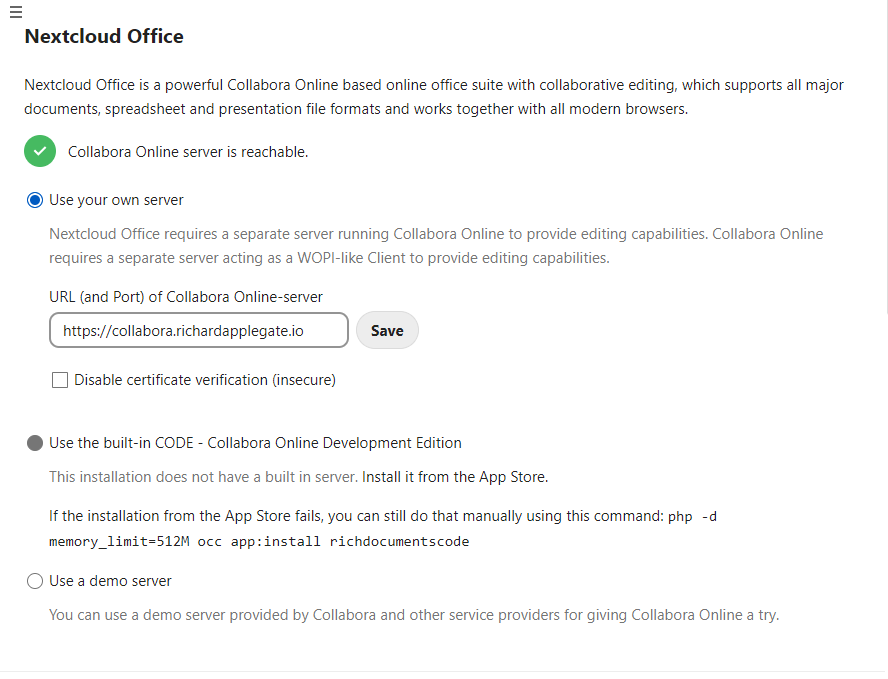
Task: Click the Nextcloud Office heading
Action: [104, 37]
